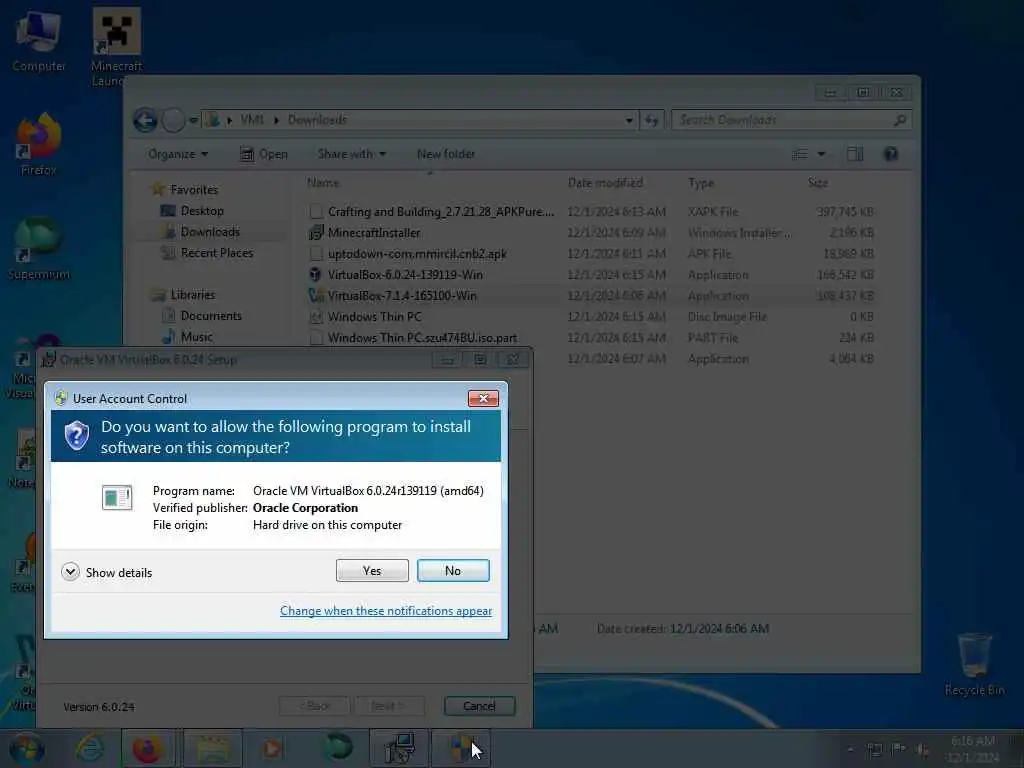Open Change when these notifications appear link
1024x768 pixels.
[x=386, y=611]
